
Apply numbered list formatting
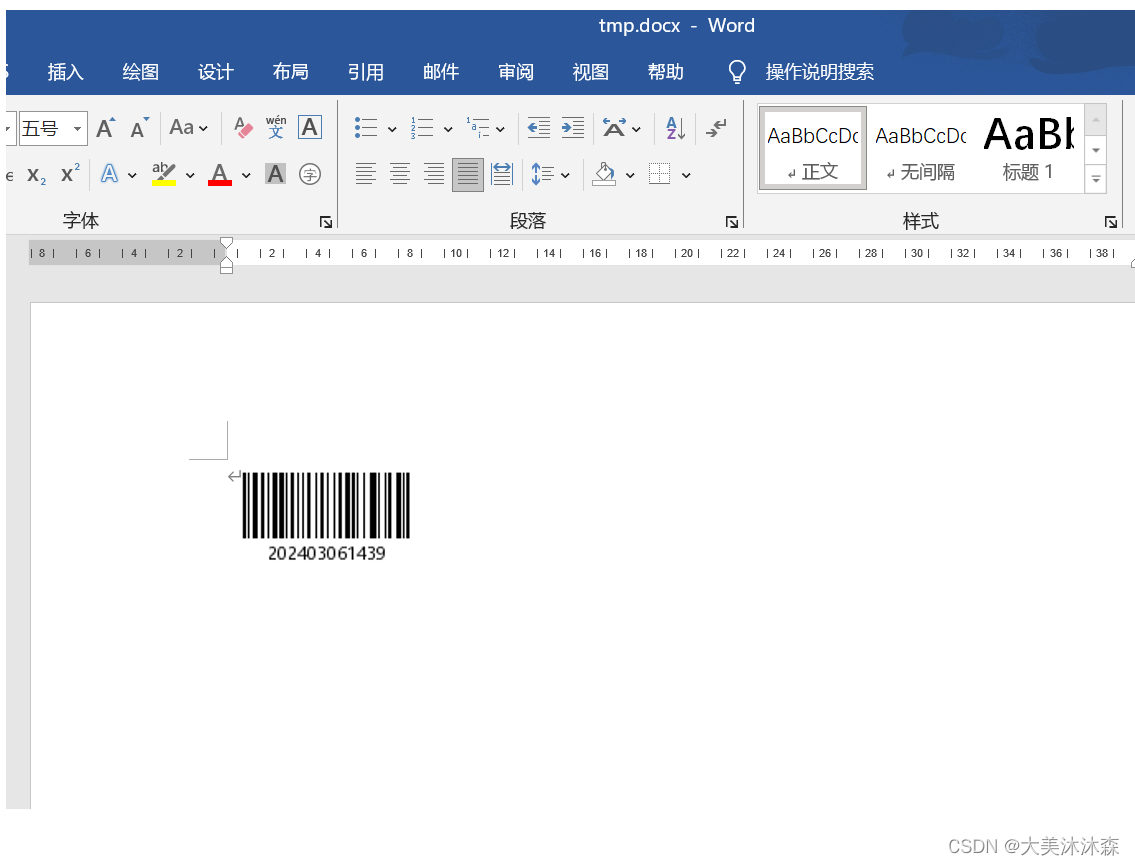coord(422,128)
